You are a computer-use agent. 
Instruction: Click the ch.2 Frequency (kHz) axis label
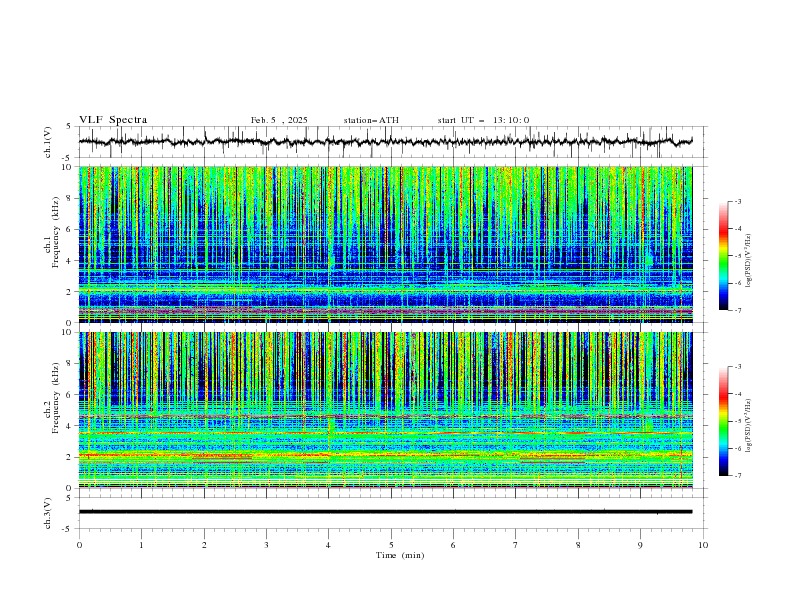[x=52, y=397]
